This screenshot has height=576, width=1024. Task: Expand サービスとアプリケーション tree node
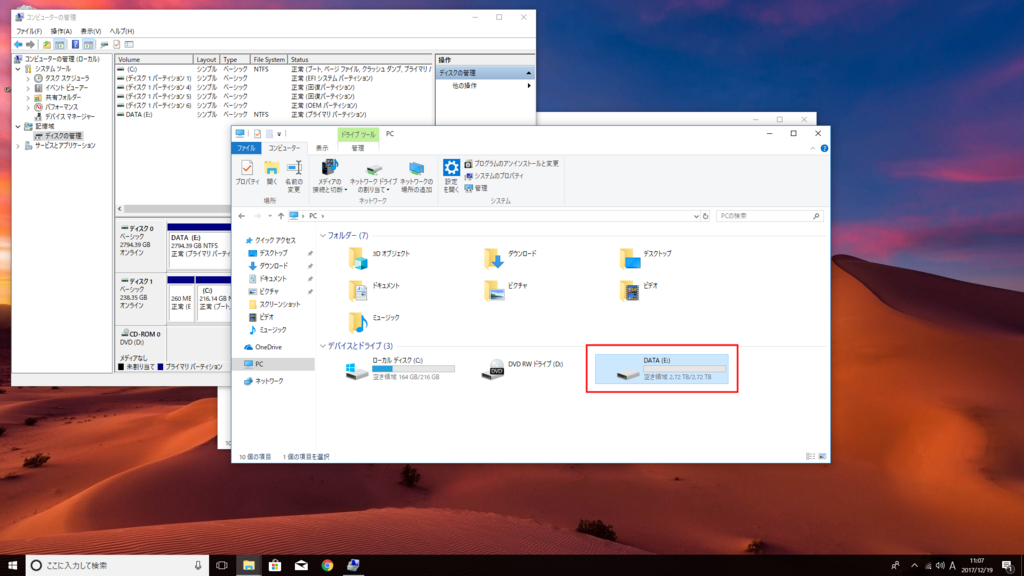pos(18,146)
